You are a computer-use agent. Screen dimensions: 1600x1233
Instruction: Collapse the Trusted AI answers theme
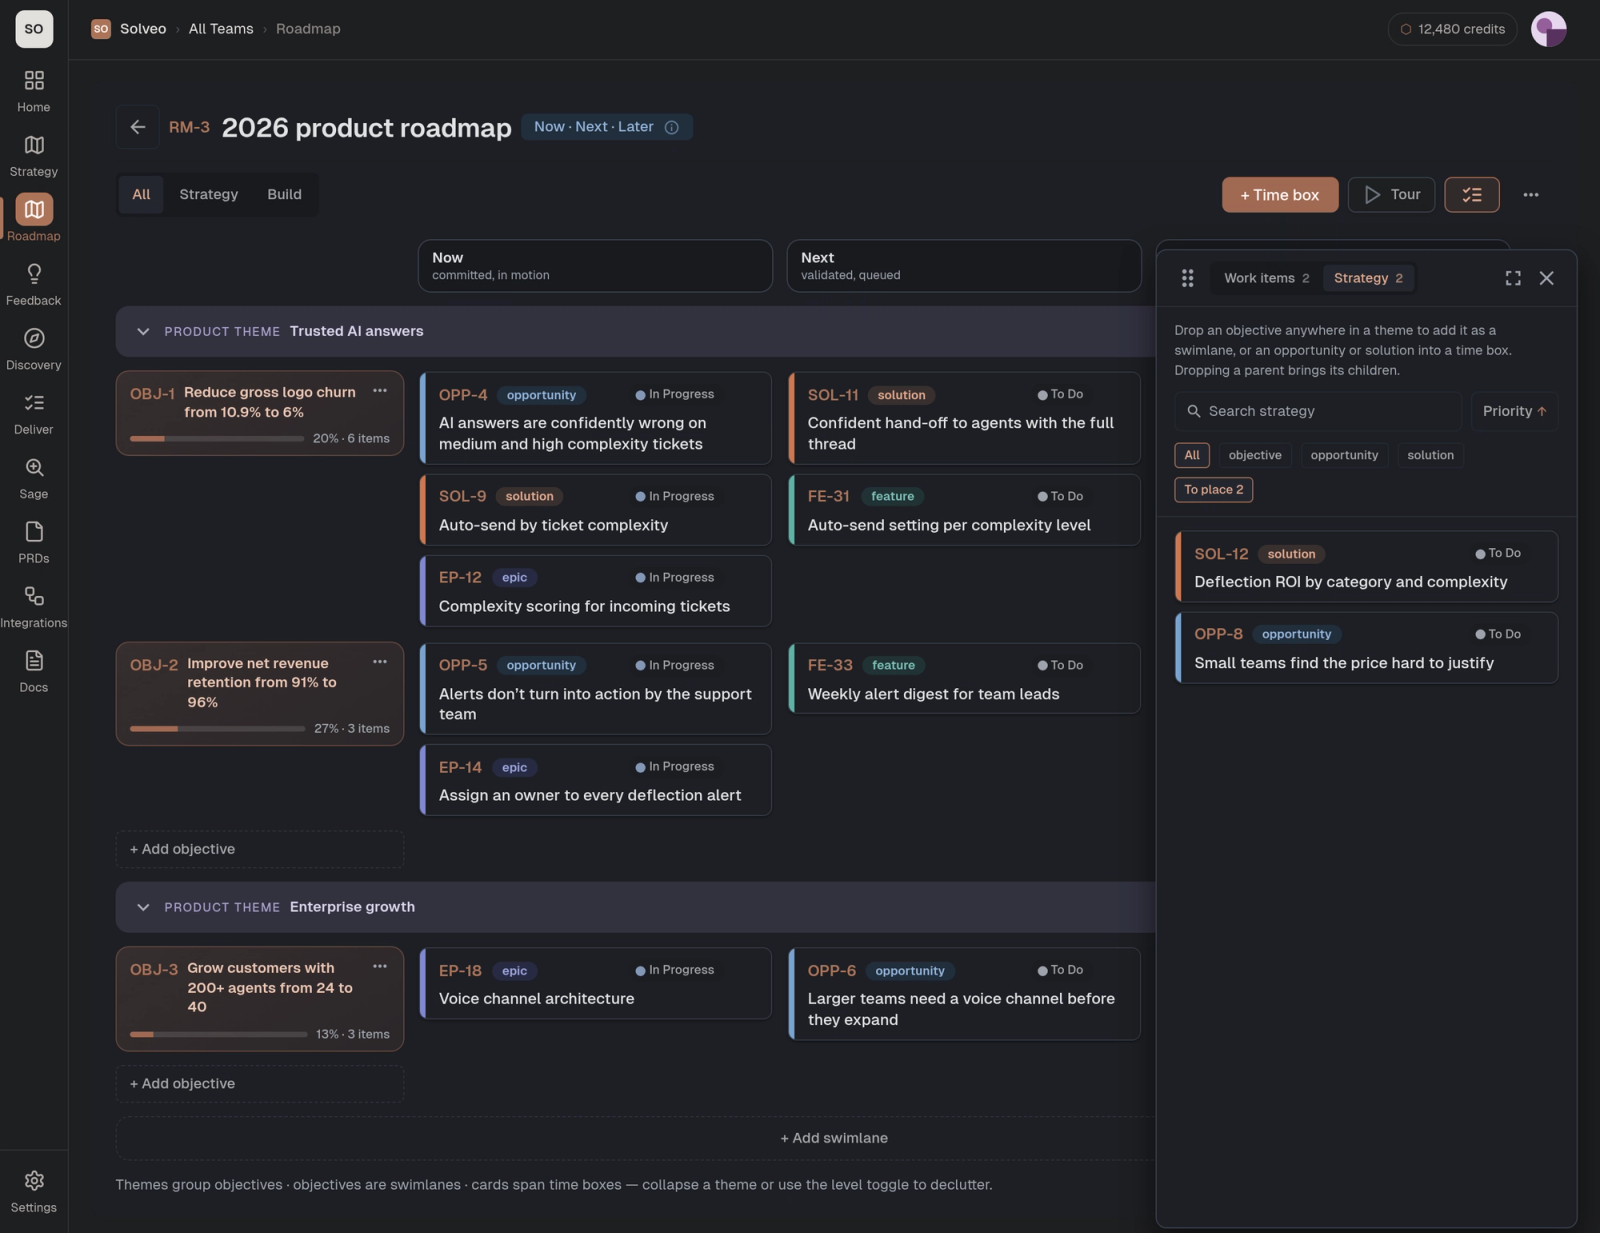pyautogui.click(x=143, y=331)
